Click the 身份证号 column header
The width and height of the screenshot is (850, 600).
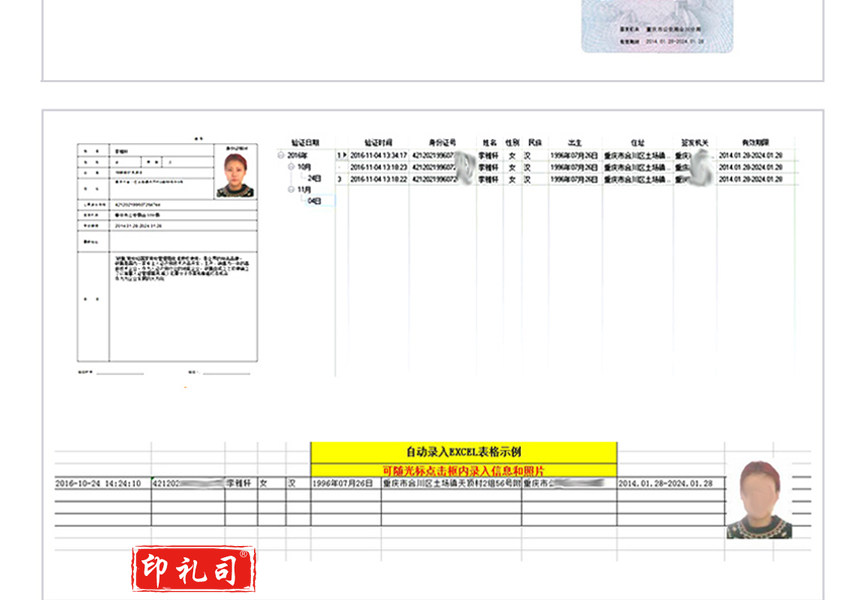tap(443, 143)
